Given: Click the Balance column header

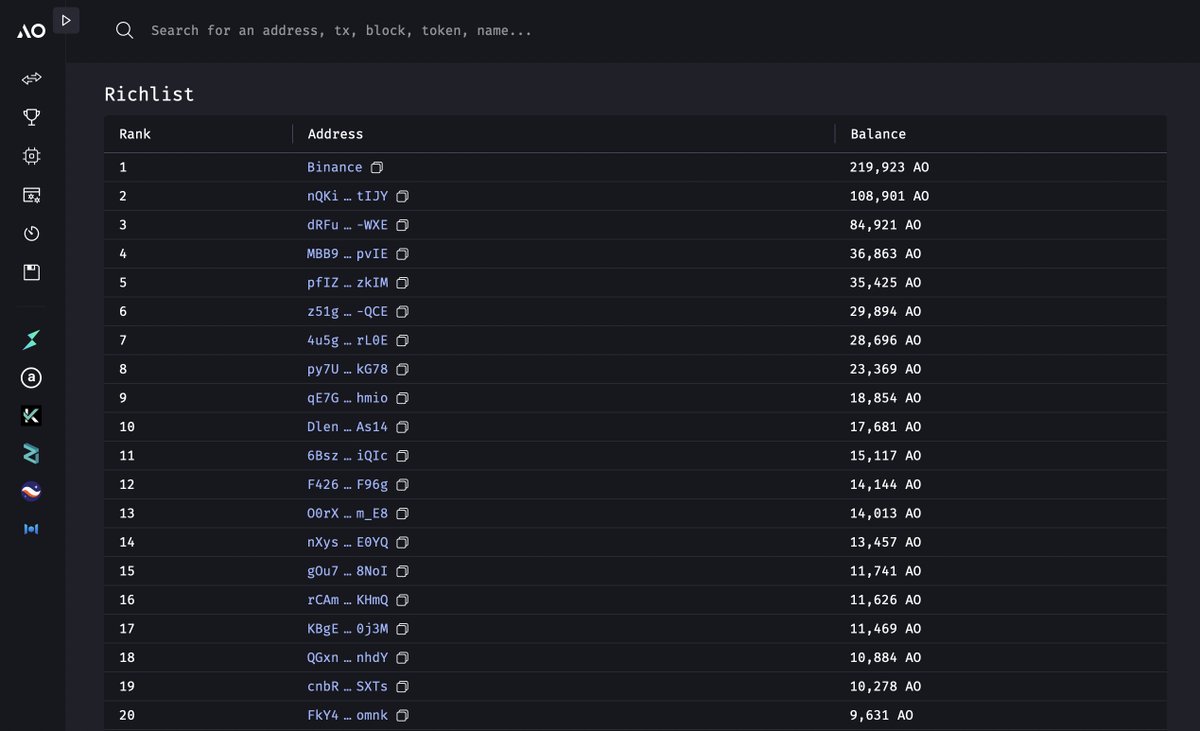Looking at the screenshot, I should pyautogui.click(x=878, y=134).
